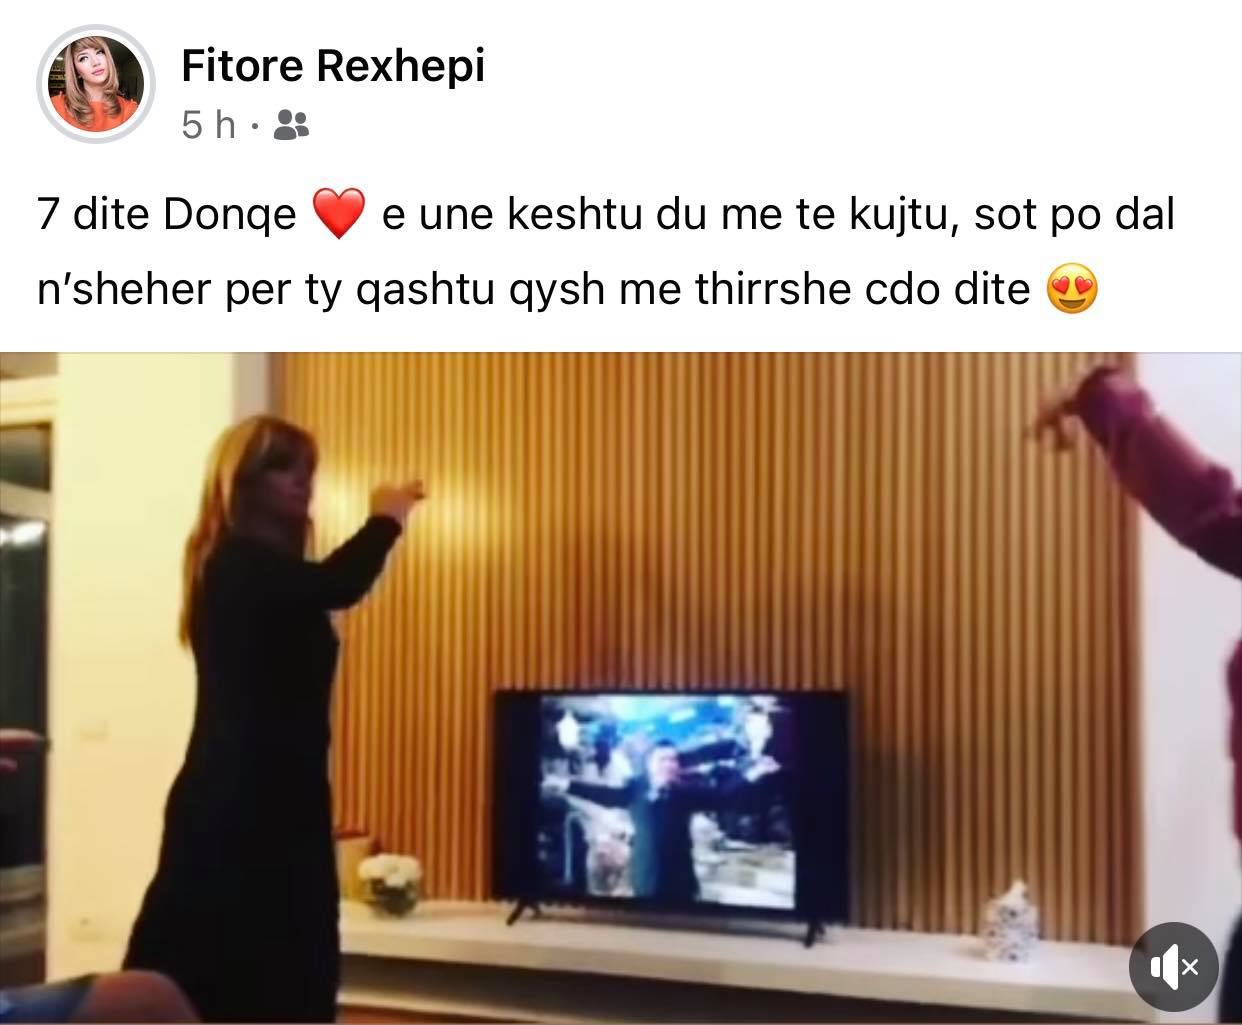
Task: Click the friends audience icon
Action: pos(291,125)
